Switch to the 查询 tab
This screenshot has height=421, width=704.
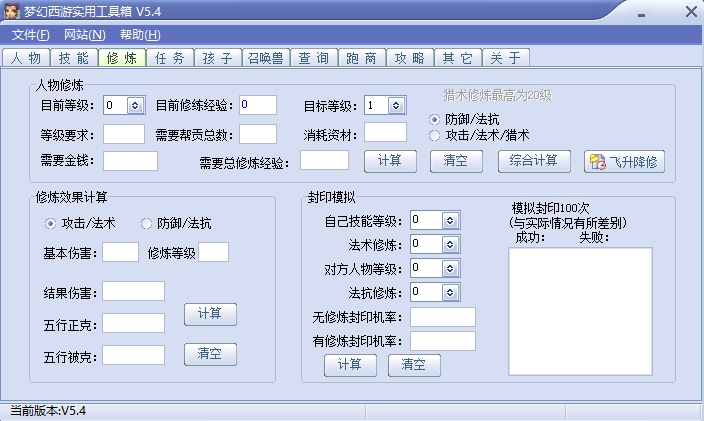[314, 58]
